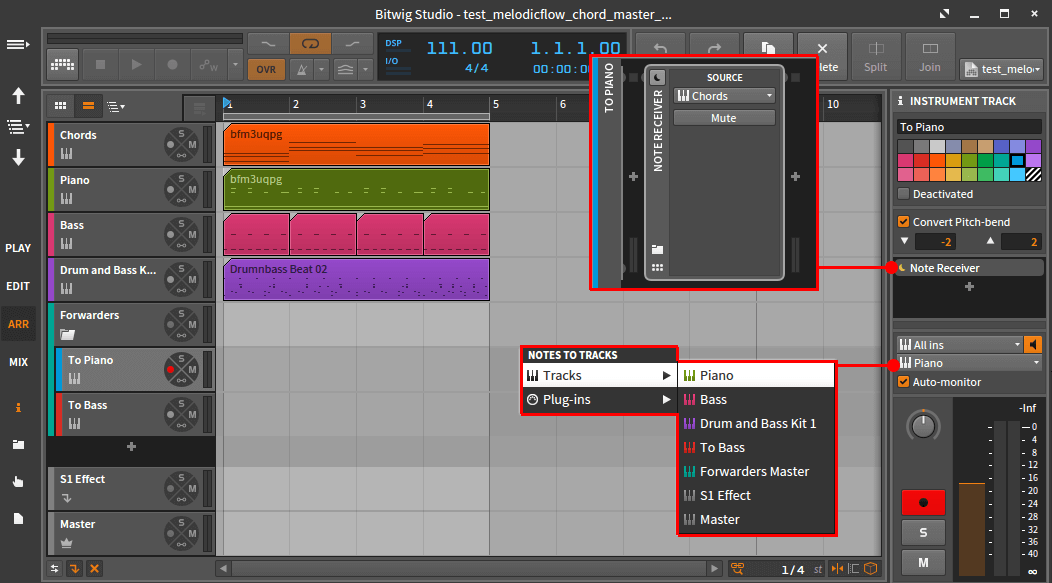Screen dimensions: 1052x583
Task: Click the Join button
Action: (929, 57)
